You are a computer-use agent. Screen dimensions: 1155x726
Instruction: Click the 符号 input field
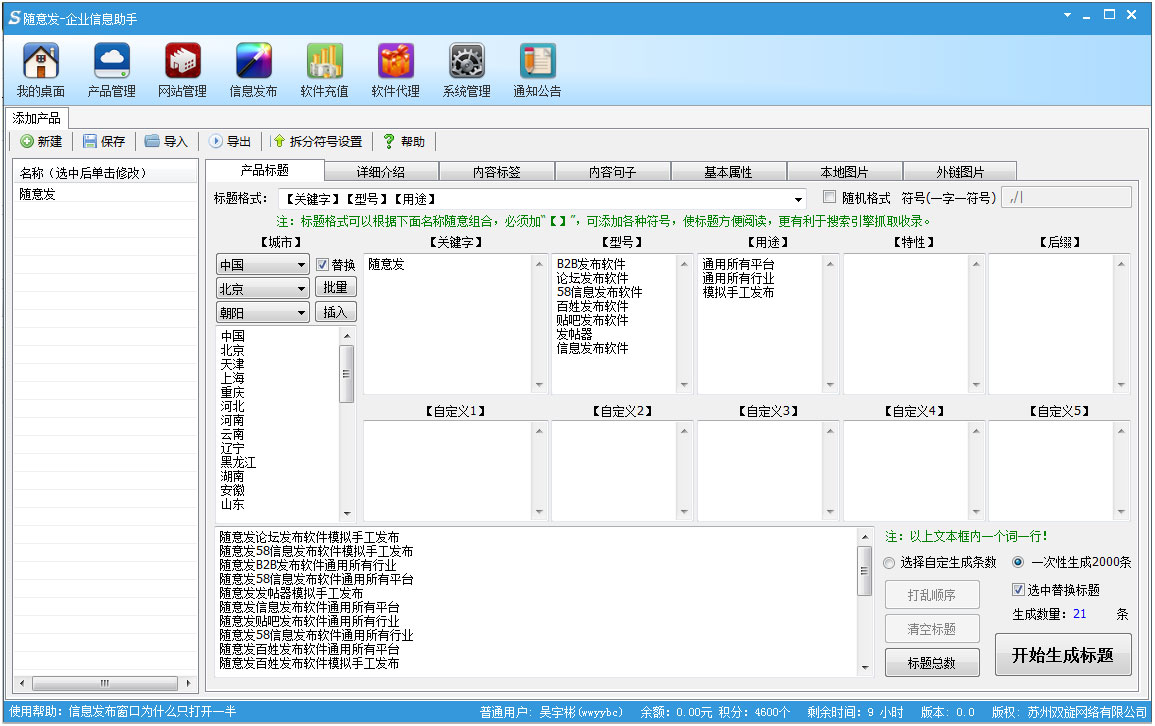(x=1066, y=198)
